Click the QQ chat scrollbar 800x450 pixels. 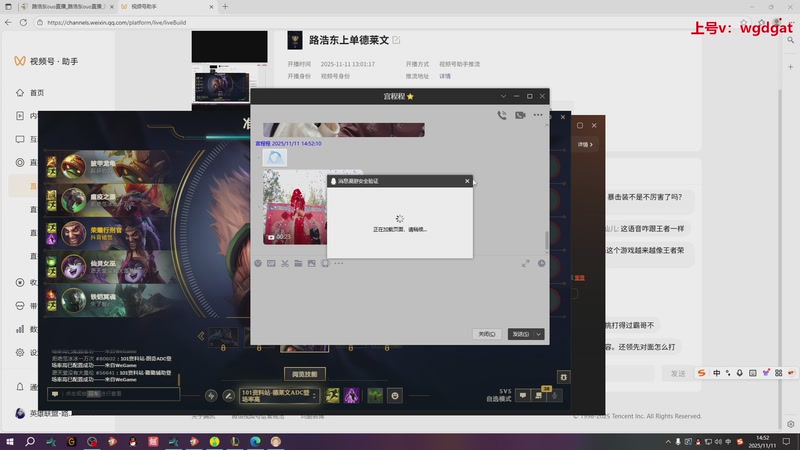[x=546, y=240]
